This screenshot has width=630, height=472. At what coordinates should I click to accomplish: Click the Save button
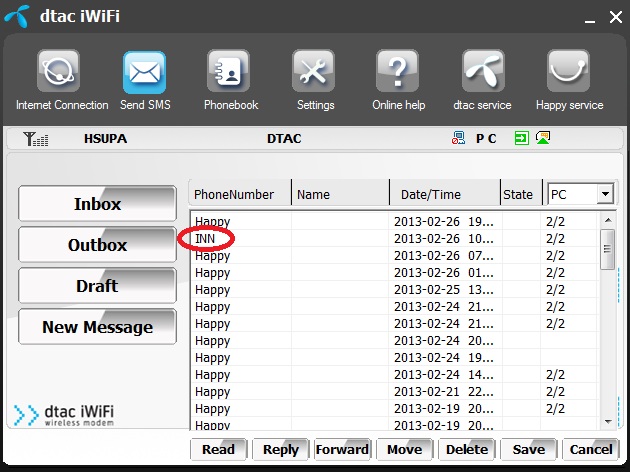529,449
